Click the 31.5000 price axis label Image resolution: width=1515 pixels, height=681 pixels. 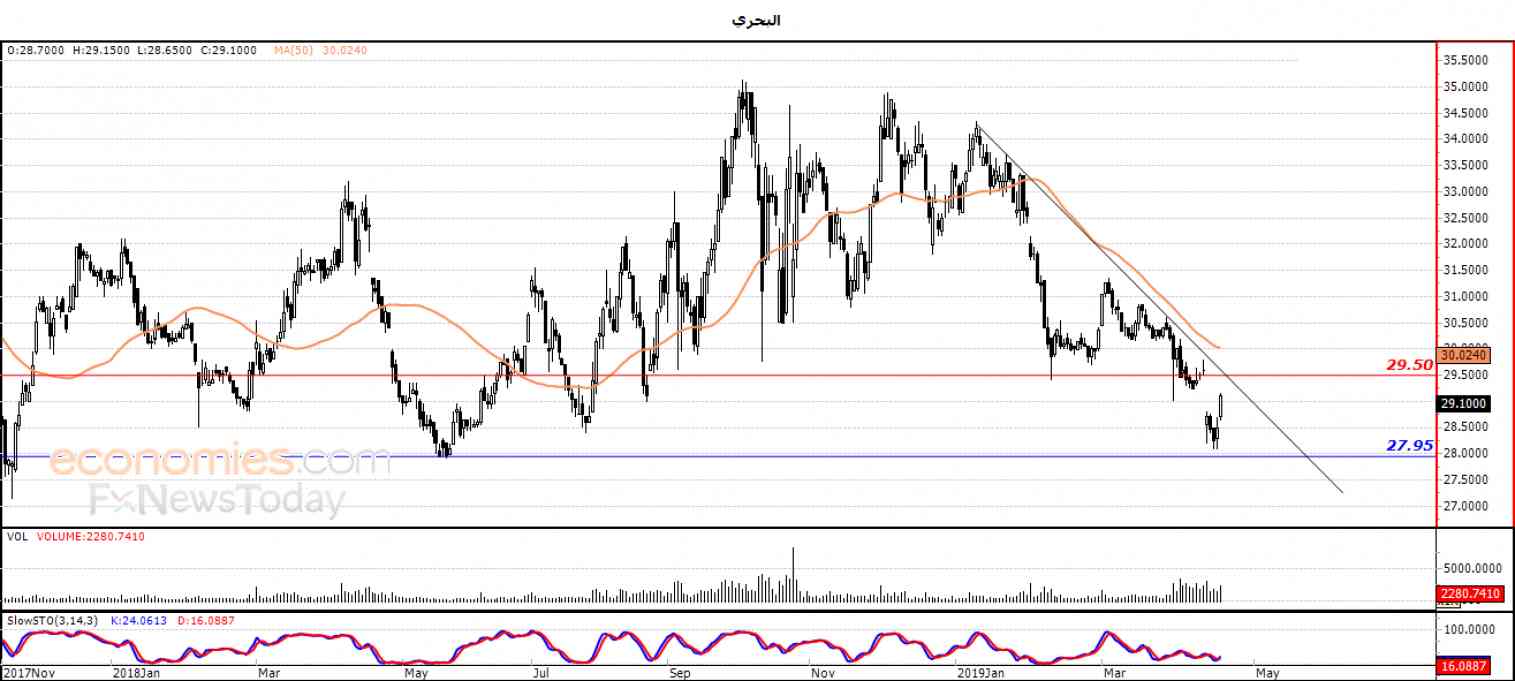click(1466, 270)
